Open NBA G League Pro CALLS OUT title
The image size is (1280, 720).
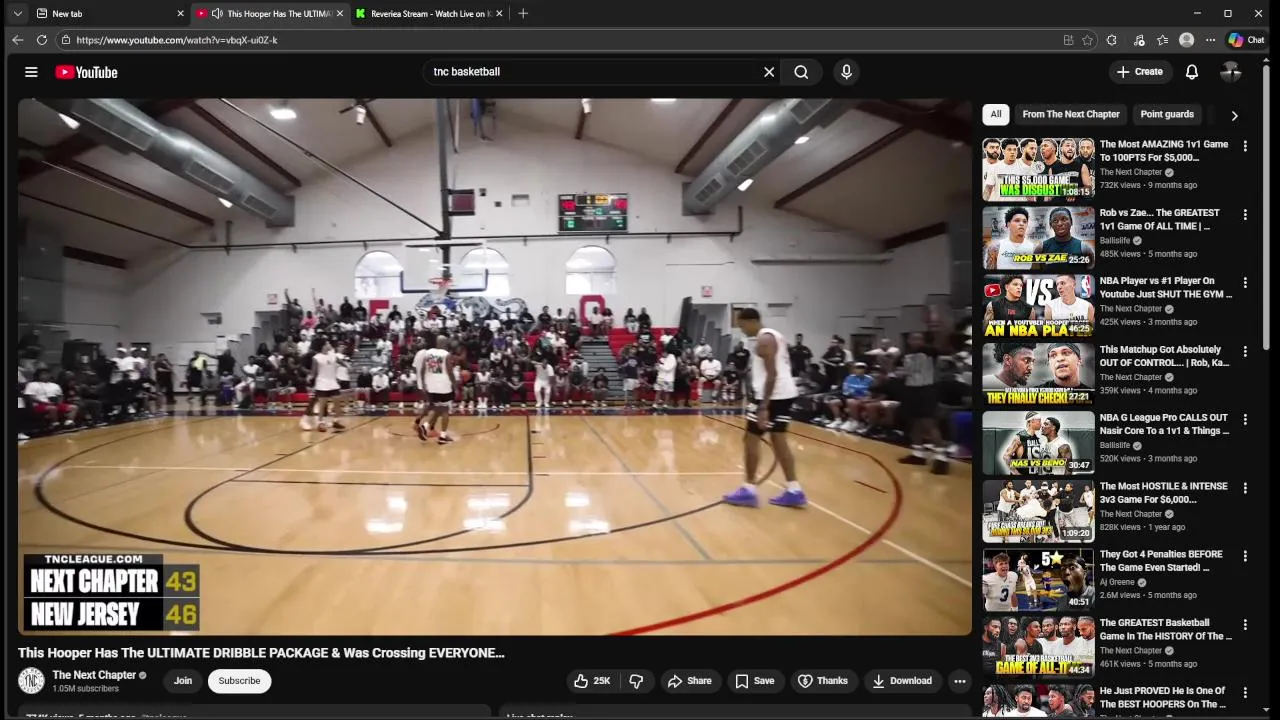pos(1165,424)
